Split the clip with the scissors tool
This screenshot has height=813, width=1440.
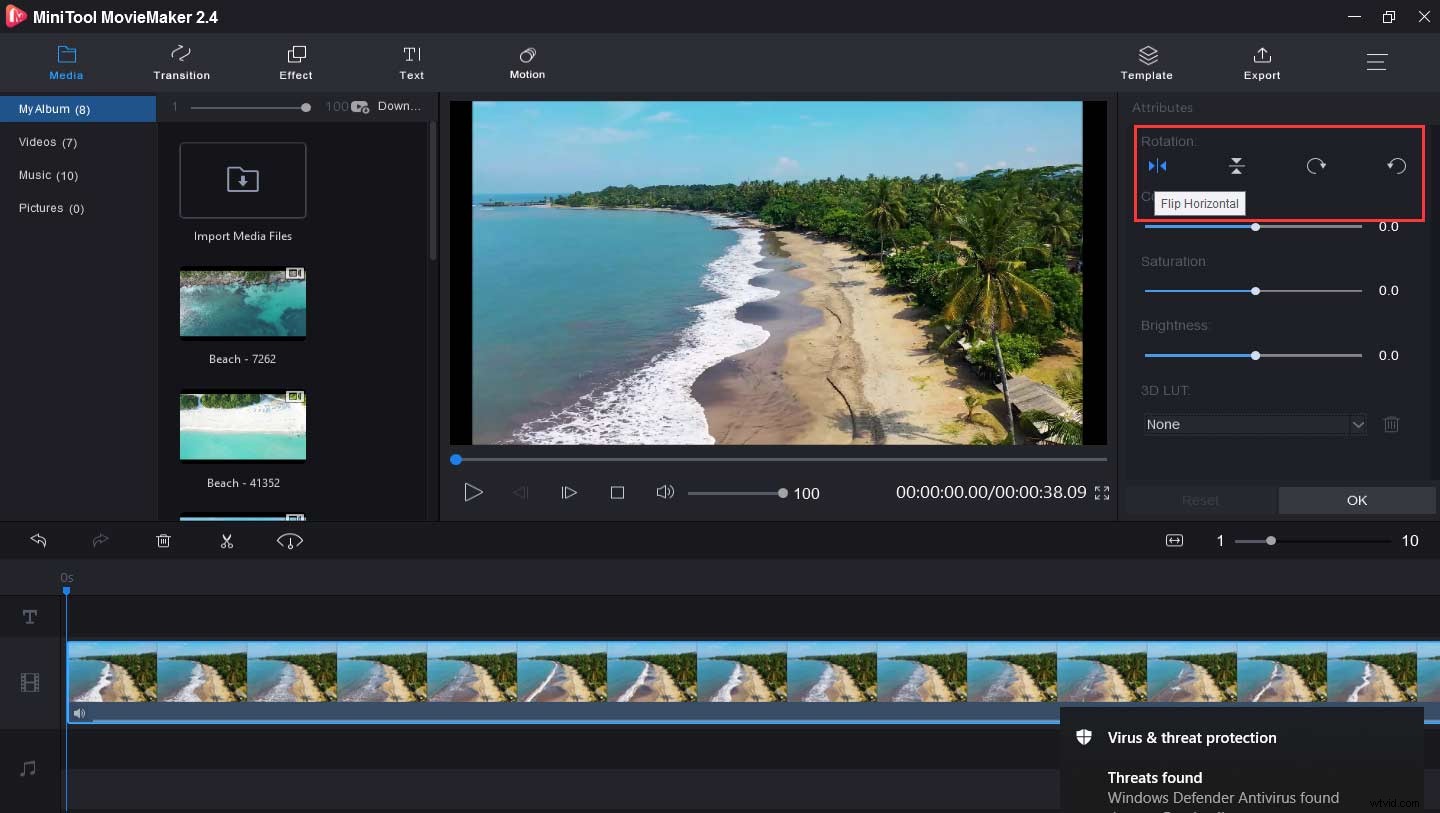tap(227, 540)
